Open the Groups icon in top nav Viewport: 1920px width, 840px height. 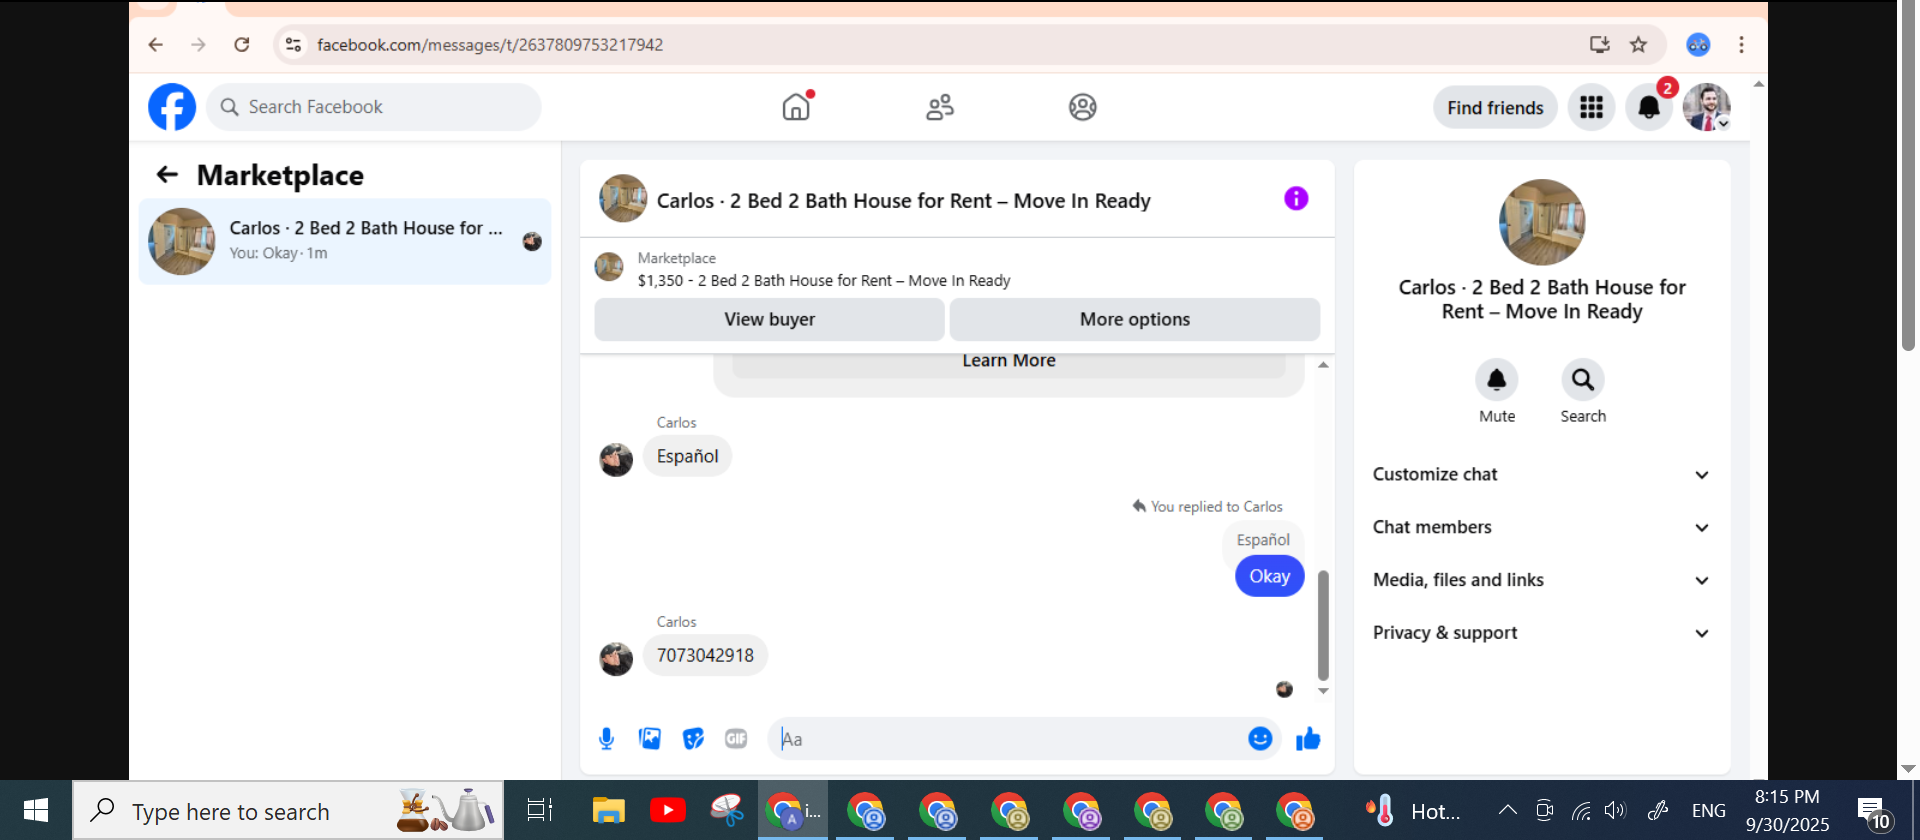[1082, 107]
